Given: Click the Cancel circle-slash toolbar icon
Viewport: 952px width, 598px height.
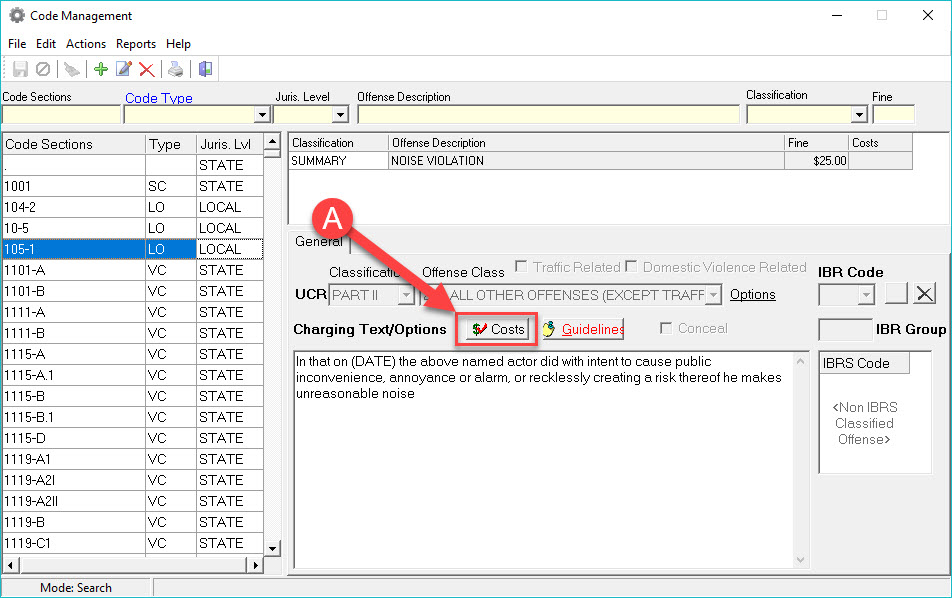Looking at the screenshot, I should coord(43,69).
